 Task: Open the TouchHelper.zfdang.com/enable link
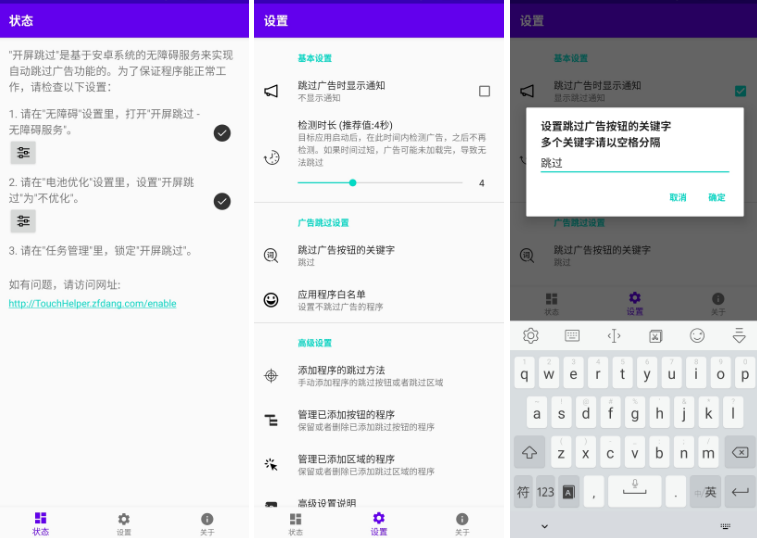tap(92, 303)
